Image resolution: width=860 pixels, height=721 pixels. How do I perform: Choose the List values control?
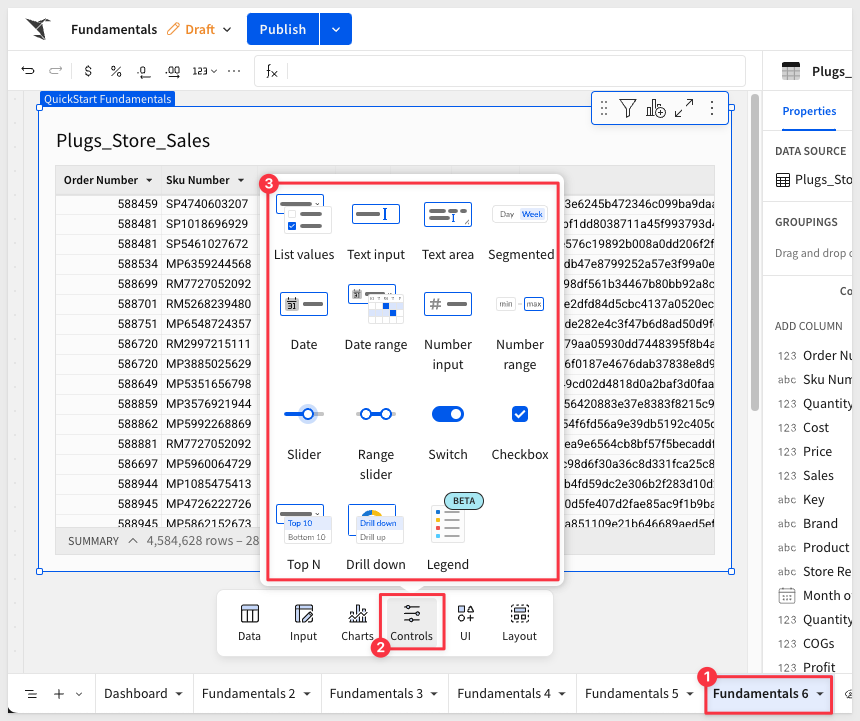304,228
